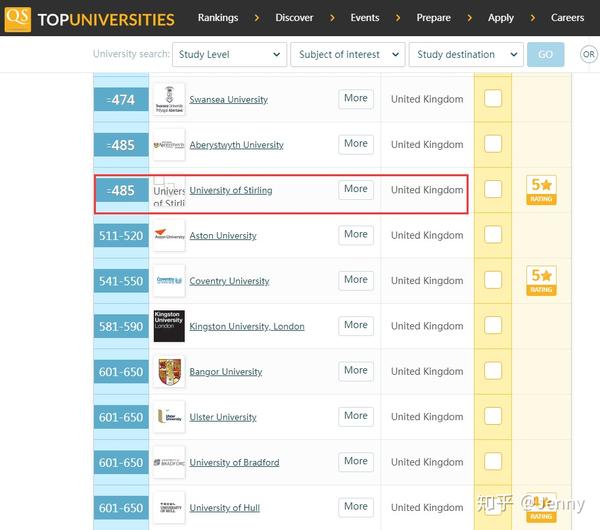This screenshot has height=530, width=600.
Task: Click More button for University of Hull
Action: point(356,507)
